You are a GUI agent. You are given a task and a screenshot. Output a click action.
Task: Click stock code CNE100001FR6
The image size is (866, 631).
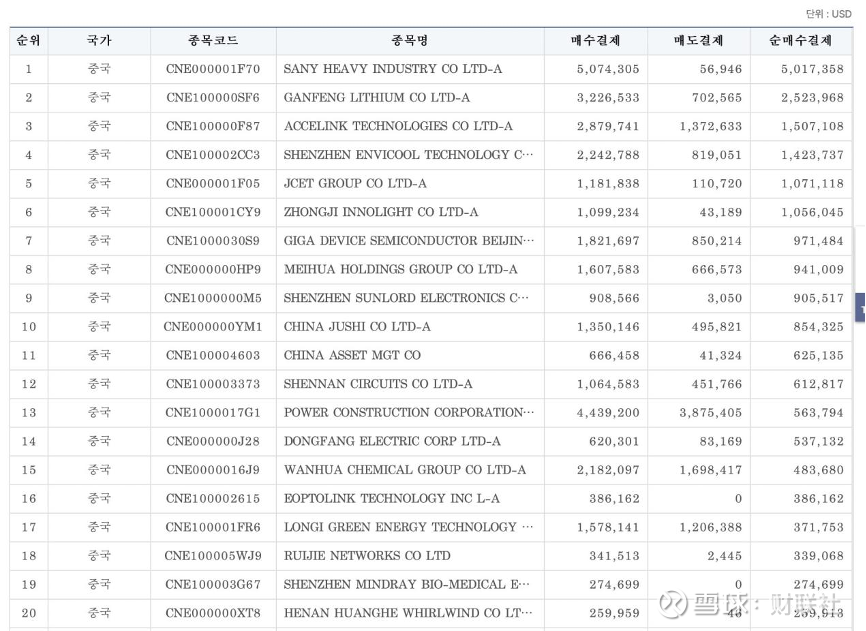click(213, 527)
